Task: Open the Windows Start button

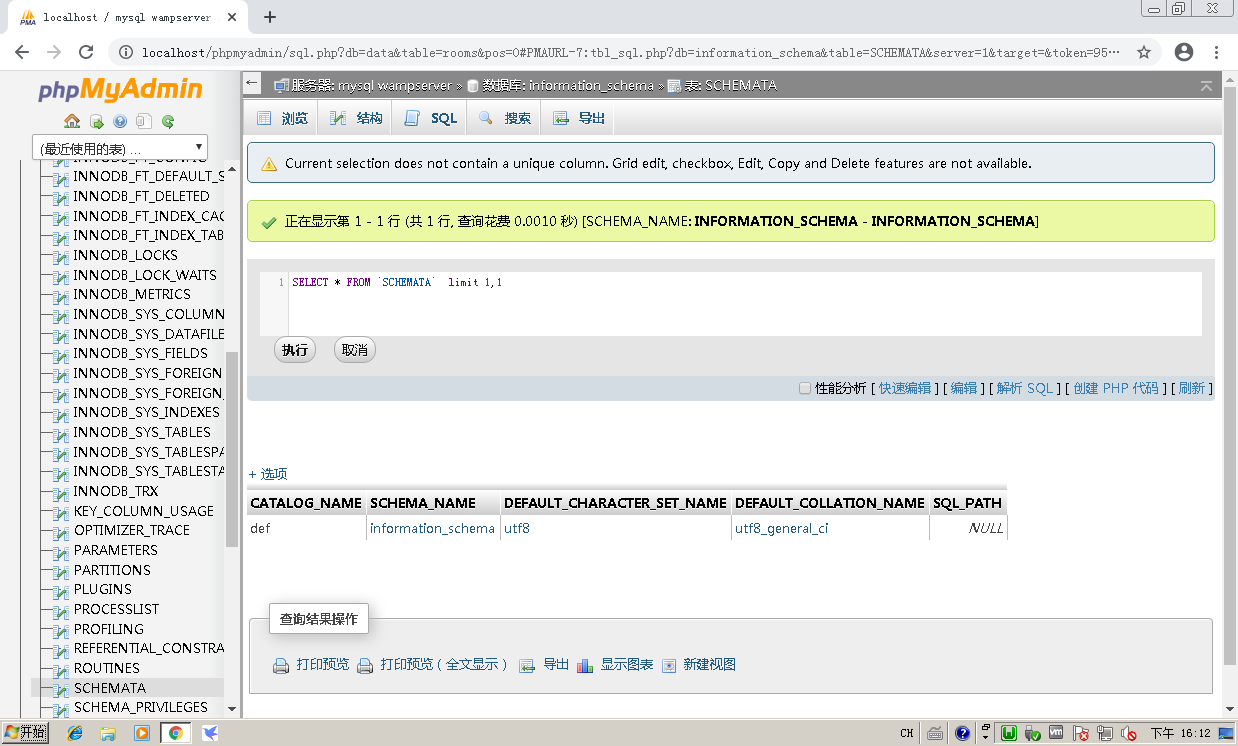Action: 25,733
